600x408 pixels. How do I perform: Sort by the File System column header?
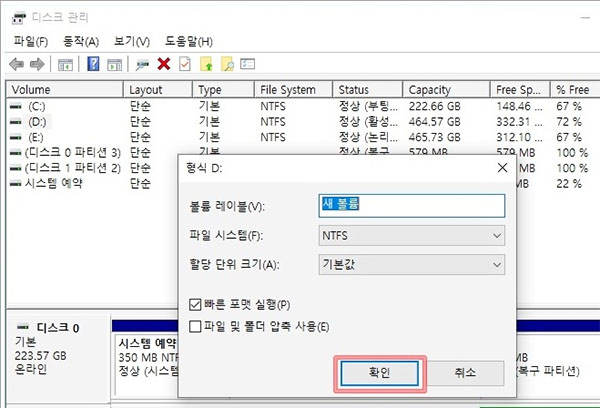293,90
